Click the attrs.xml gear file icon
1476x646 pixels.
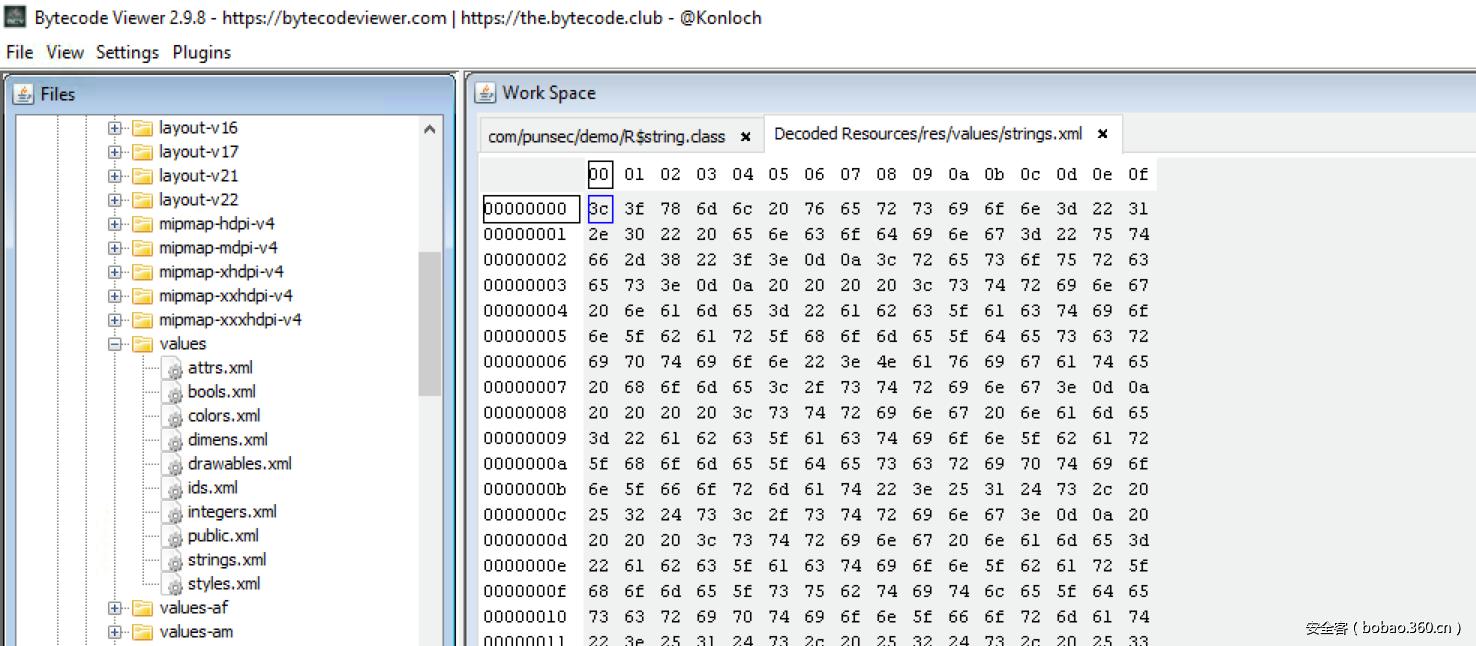pyautogui.click(x=175, y=368)
